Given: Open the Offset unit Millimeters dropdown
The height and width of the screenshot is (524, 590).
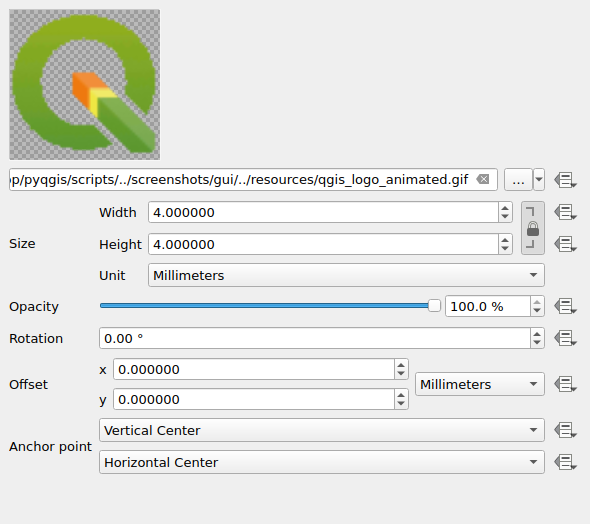Looking at the screenshot, I should click(x=480, y=384).
